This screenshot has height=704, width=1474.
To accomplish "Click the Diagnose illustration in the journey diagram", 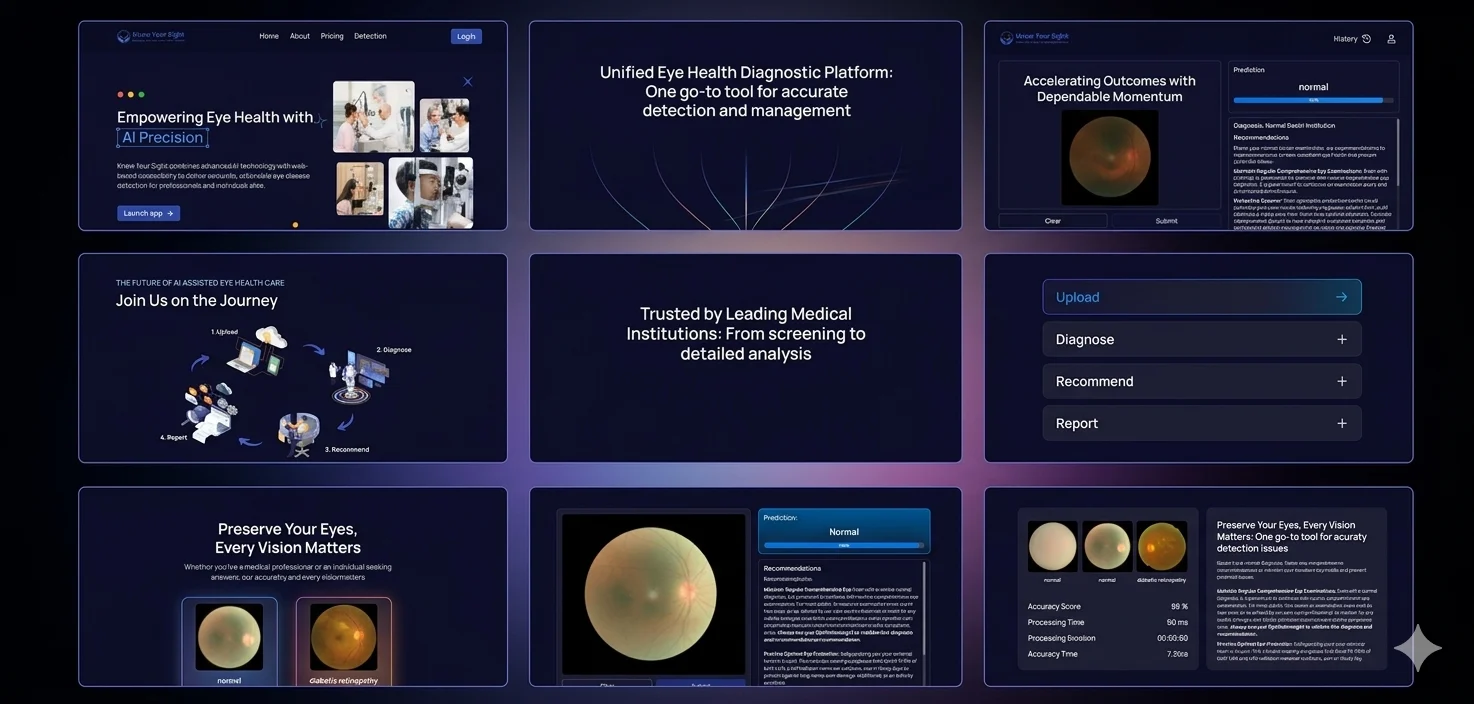I will [358, 377].
